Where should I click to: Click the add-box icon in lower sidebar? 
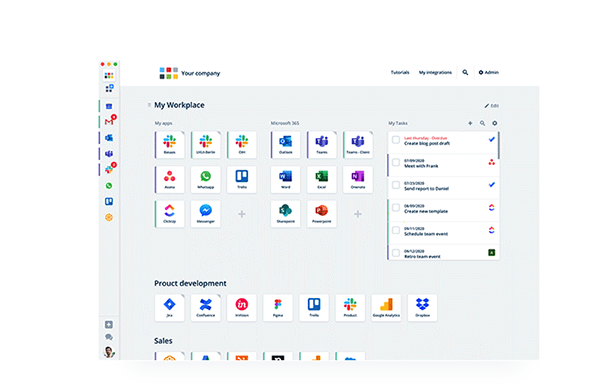coord(109,325)
